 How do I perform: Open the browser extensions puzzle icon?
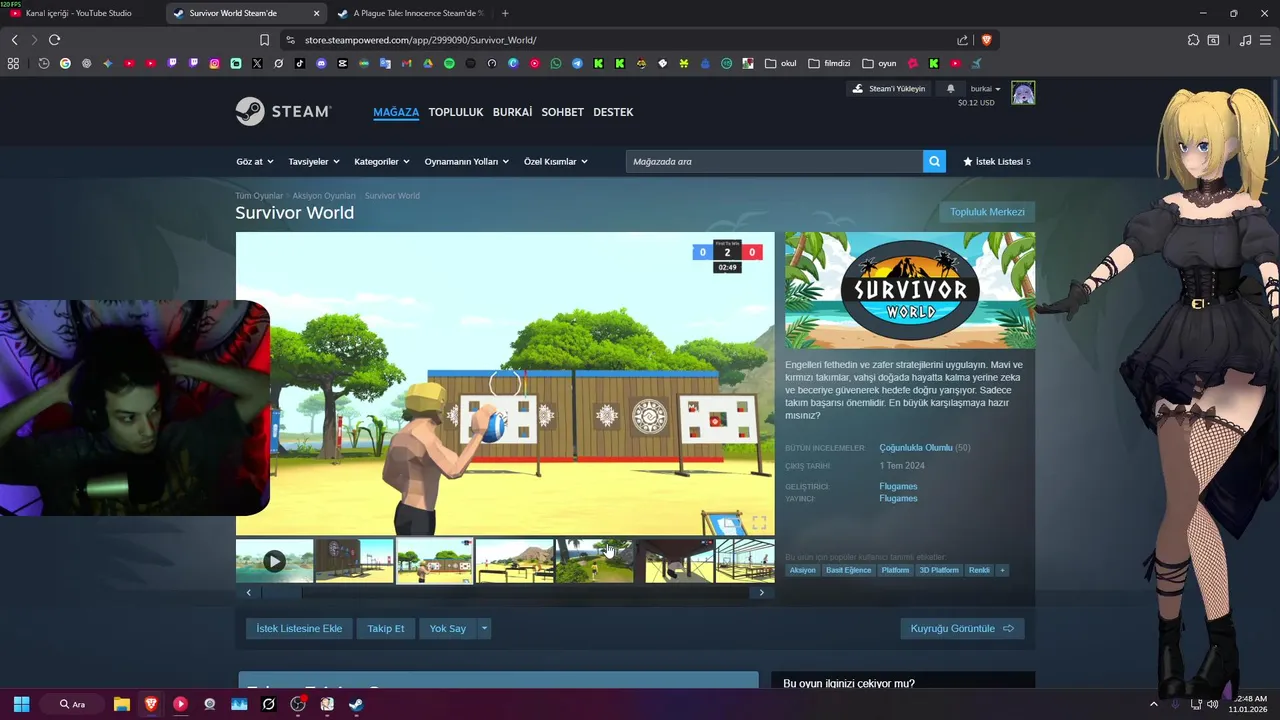click(x=1193, y=40)
